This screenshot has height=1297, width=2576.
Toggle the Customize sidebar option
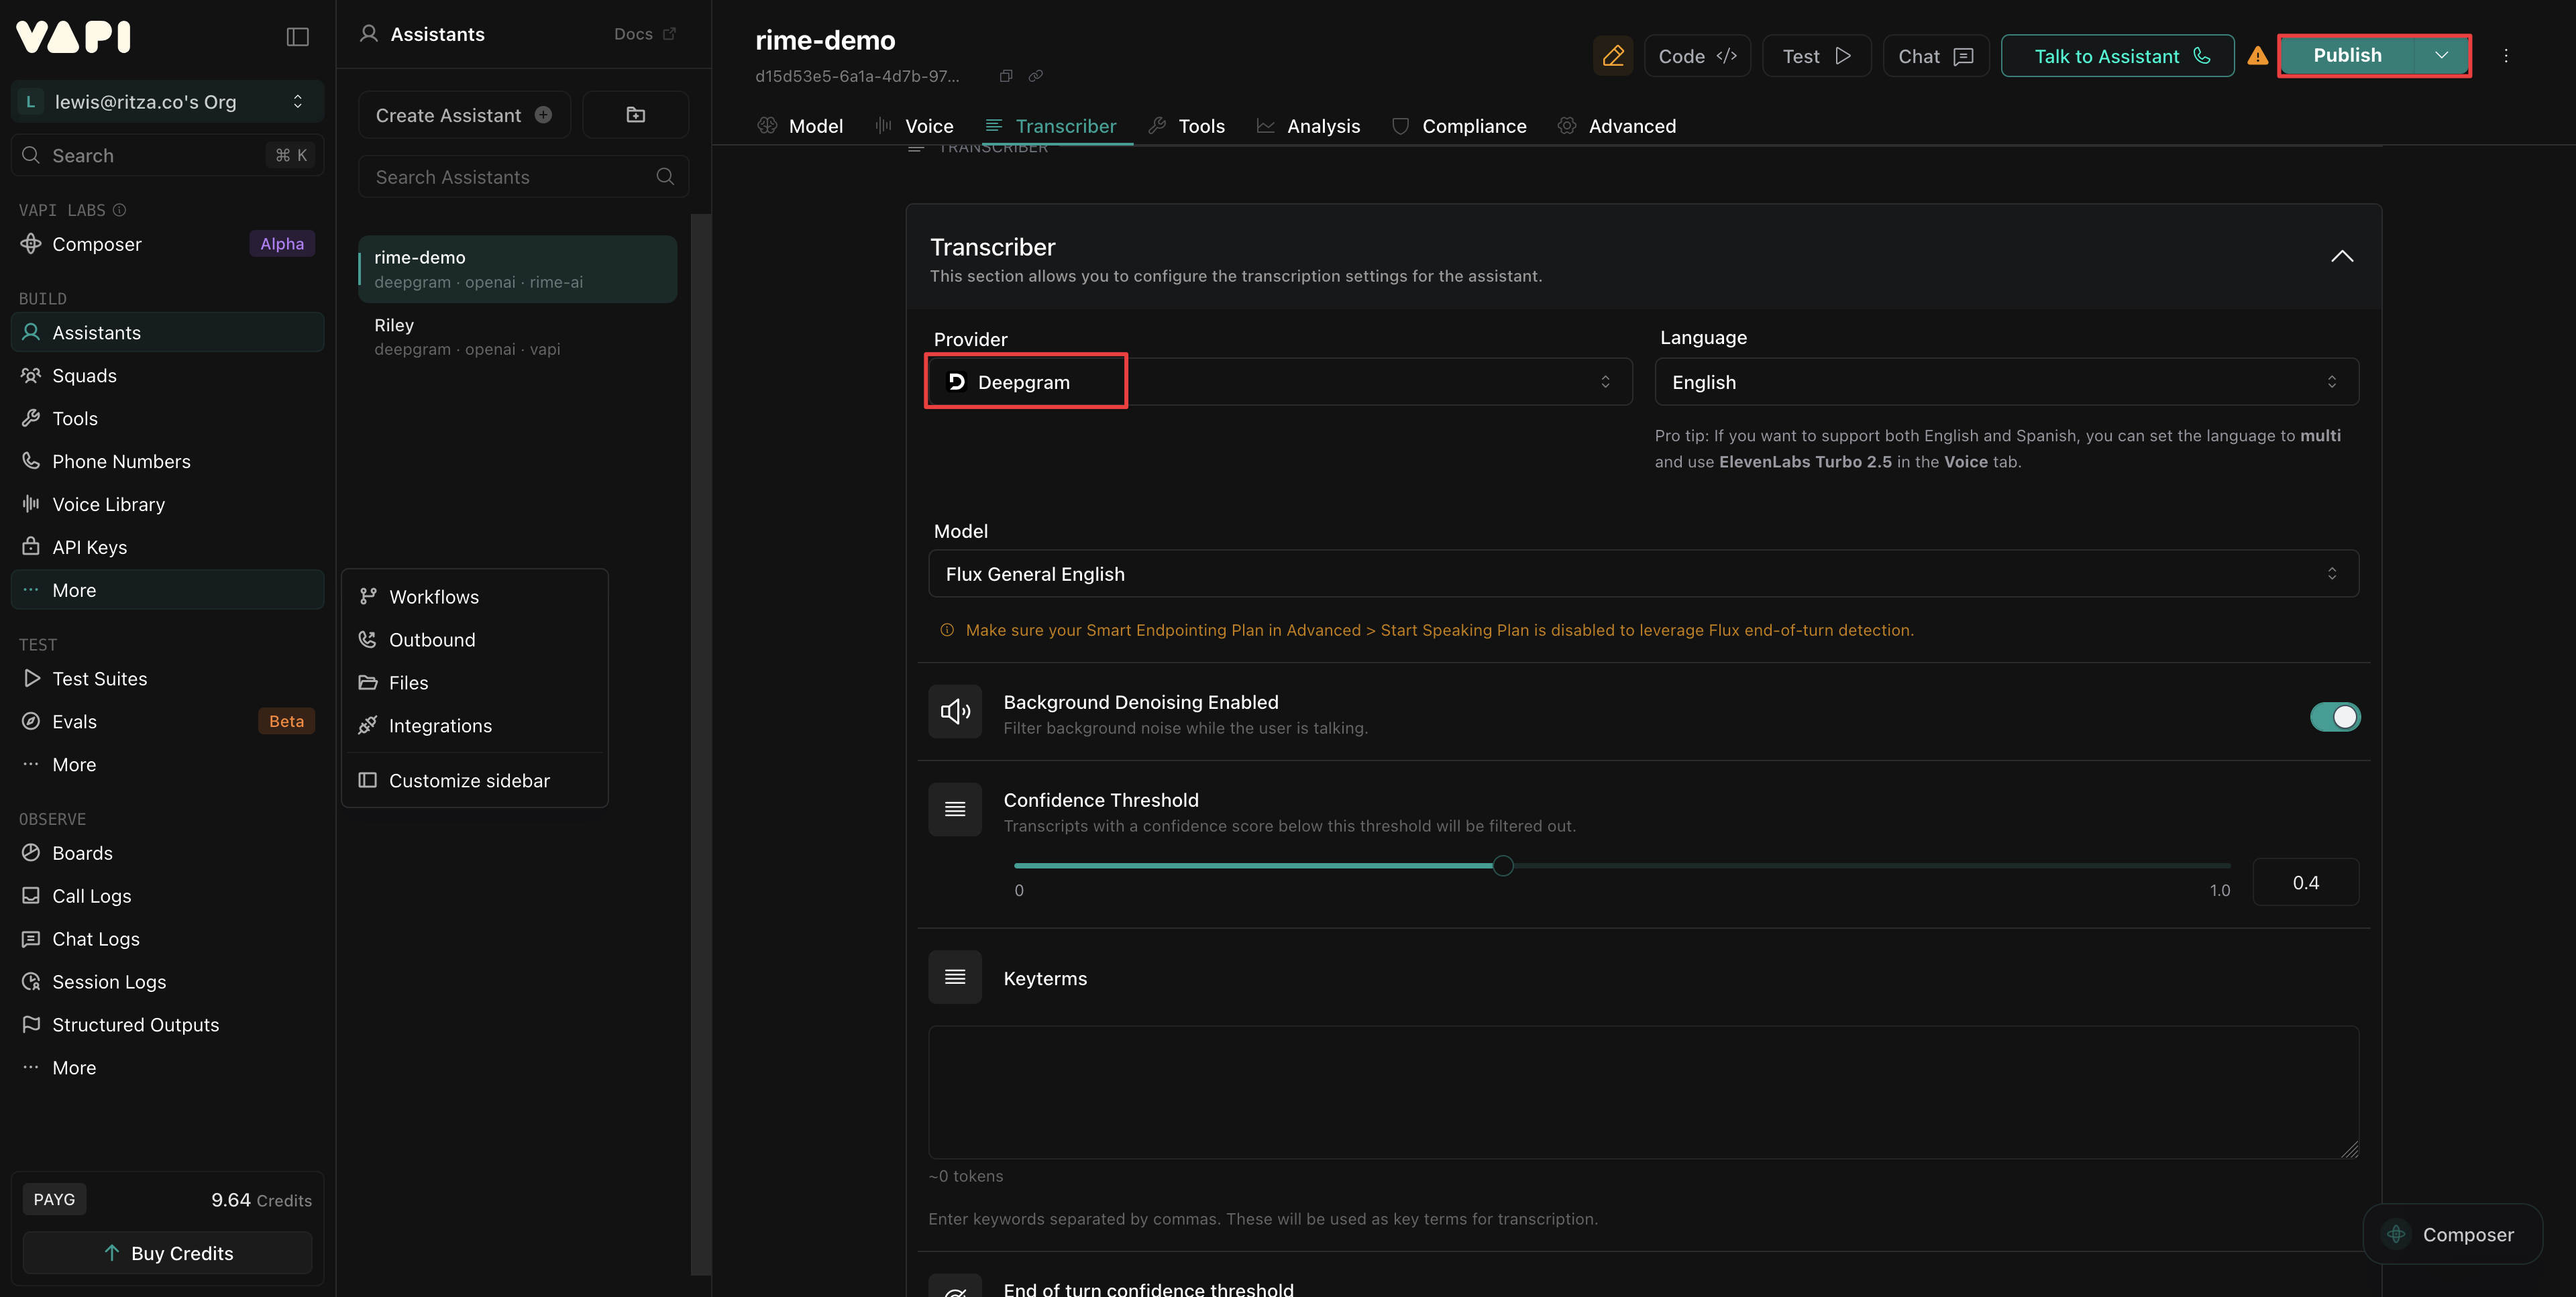(x=468, y=780)
